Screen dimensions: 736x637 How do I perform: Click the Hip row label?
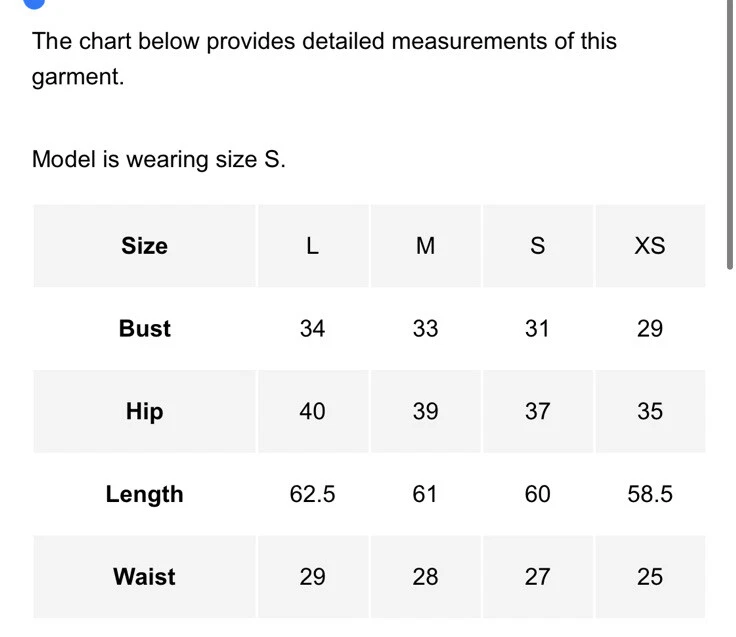coord(144,411)
